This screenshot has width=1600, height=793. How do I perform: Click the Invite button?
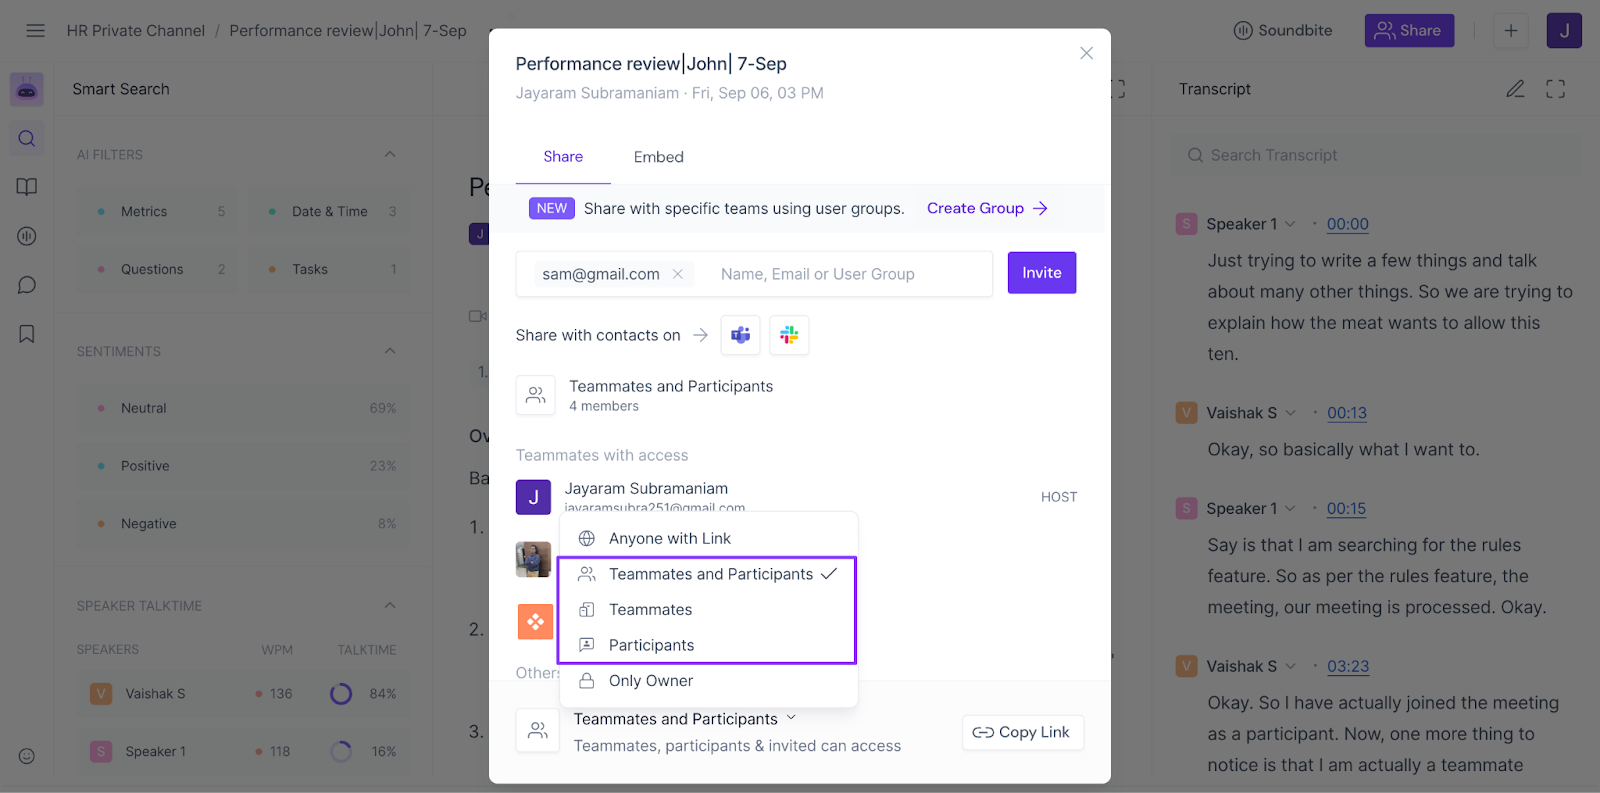click(1041, 273)
